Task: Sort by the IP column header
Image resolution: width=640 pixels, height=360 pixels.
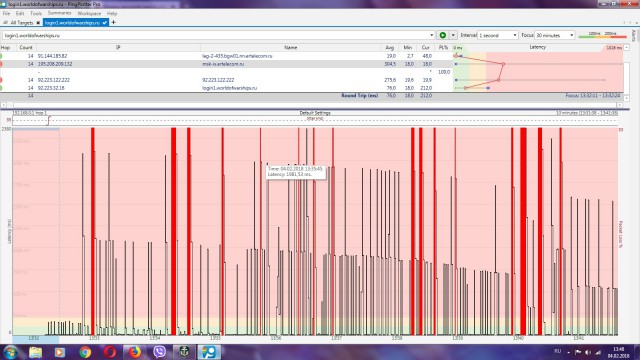Action: point(118,48)
